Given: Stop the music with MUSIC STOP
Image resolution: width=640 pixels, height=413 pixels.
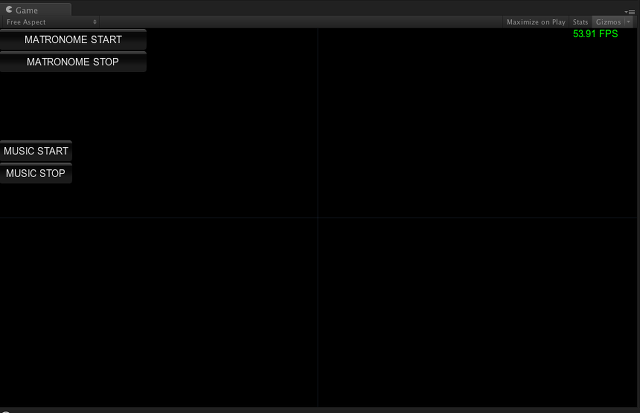Looking at the screenshot, I should [x=36, y=173].
